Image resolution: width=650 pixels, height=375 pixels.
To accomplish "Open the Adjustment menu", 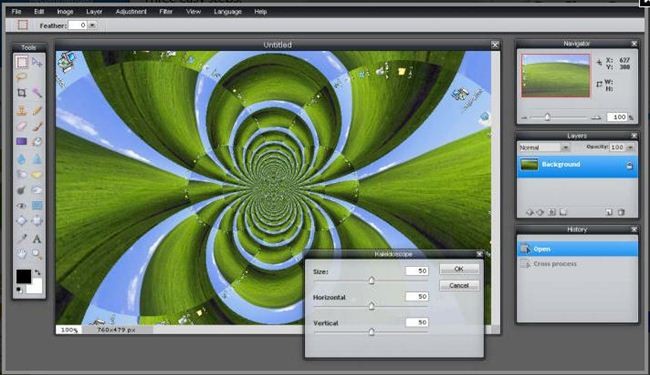I will (131, 12).
